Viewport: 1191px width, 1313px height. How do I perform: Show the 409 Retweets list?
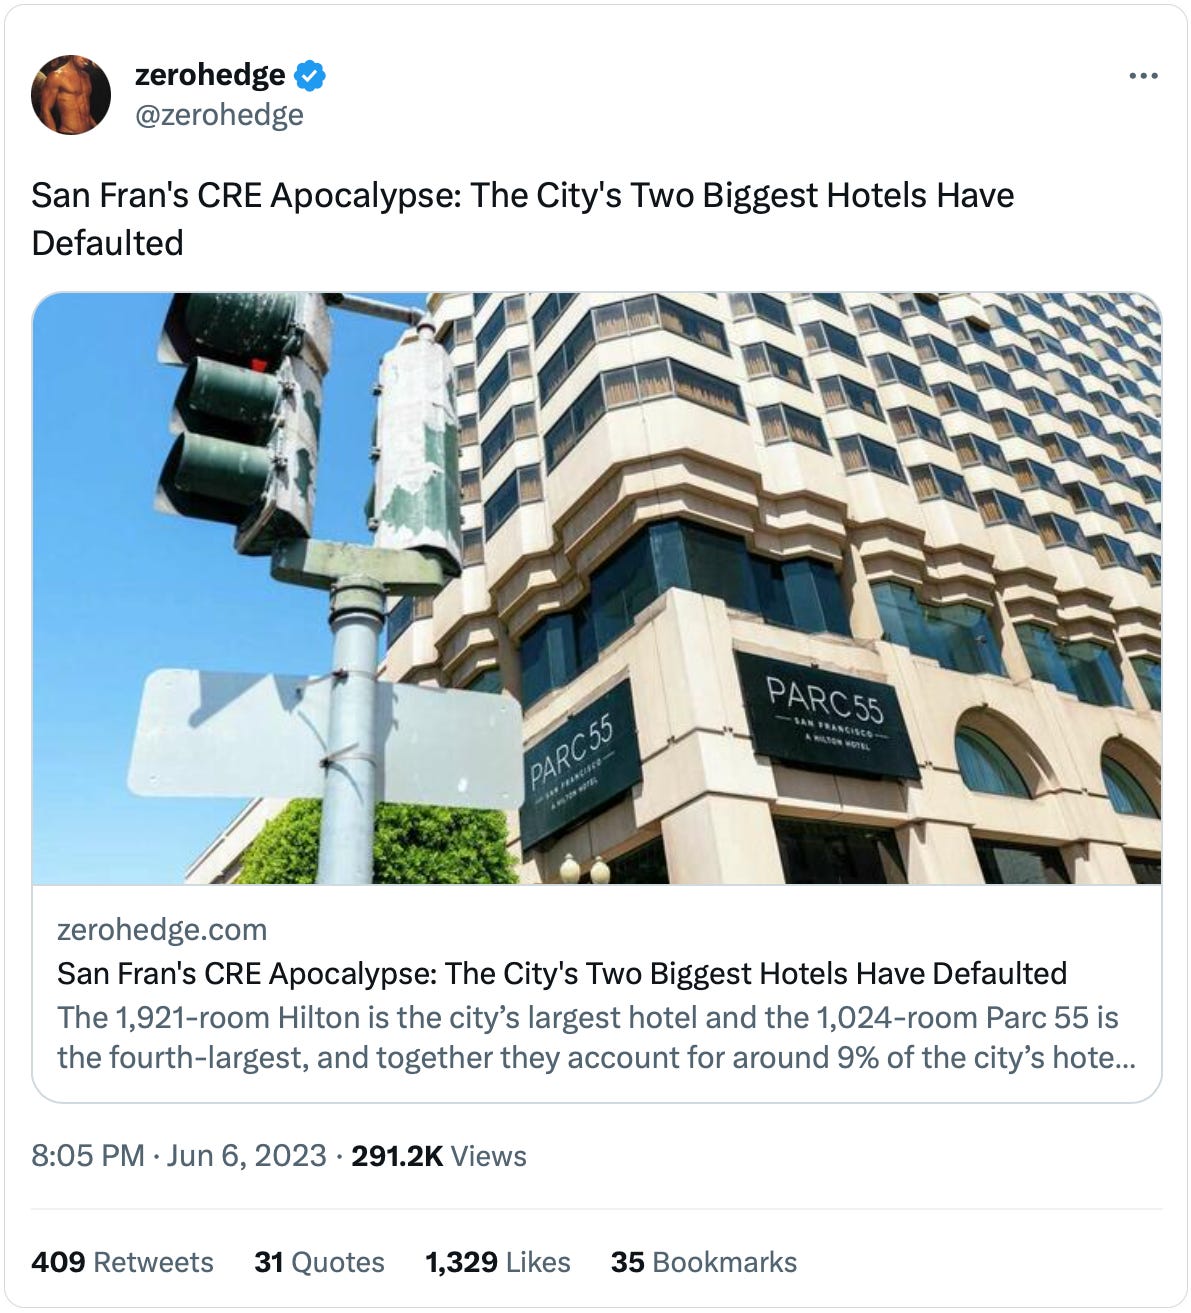coord(122,1262)
